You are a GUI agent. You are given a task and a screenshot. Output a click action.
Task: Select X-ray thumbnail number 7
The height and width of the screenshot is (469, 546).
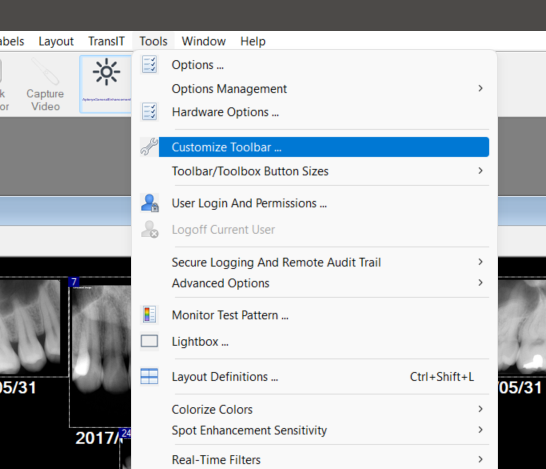tap(100, 352)
